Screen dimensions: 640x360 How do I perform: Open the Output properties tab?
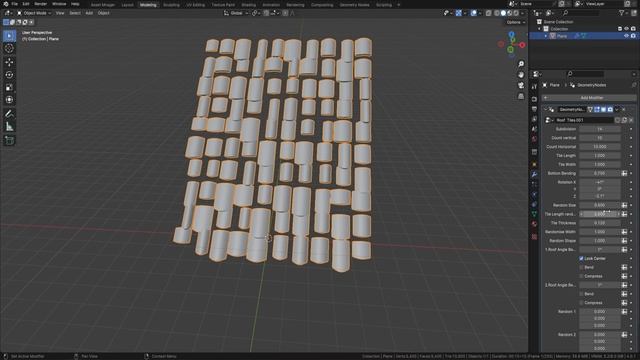(x=534, y=109)
